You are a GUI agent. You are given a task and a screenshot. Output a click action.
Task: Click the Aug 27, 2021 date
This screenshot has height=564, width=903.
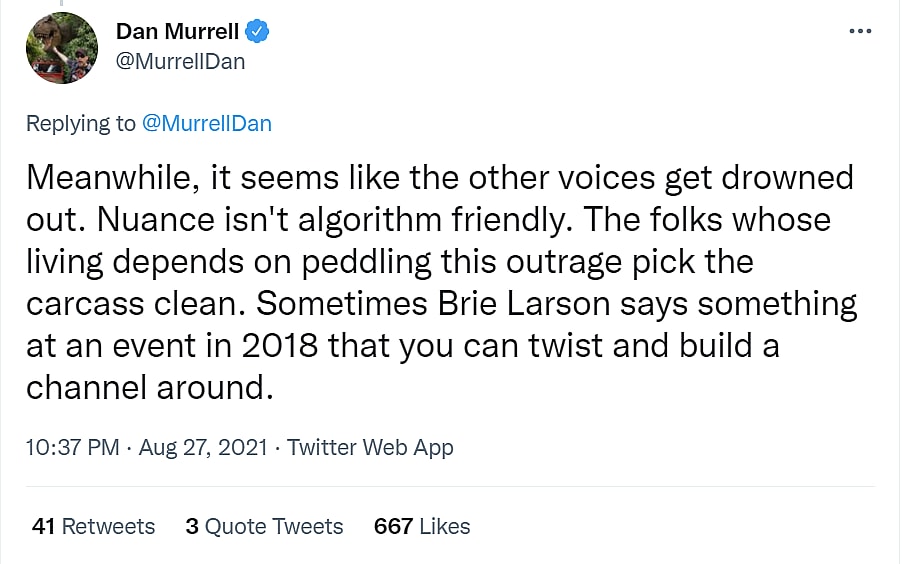[203, 447]
